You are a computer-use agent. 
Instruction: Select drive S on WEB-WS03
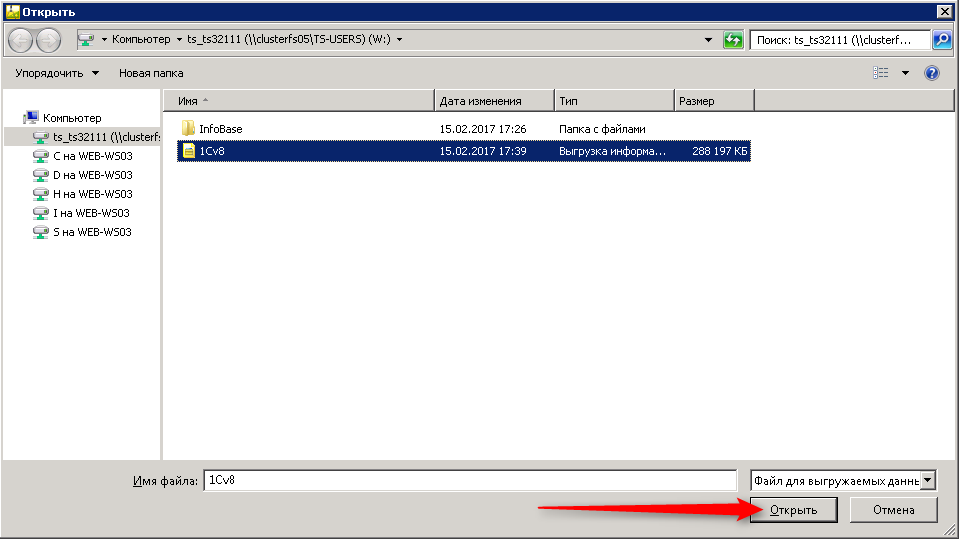pyautogui.click(x=92, y=232)
